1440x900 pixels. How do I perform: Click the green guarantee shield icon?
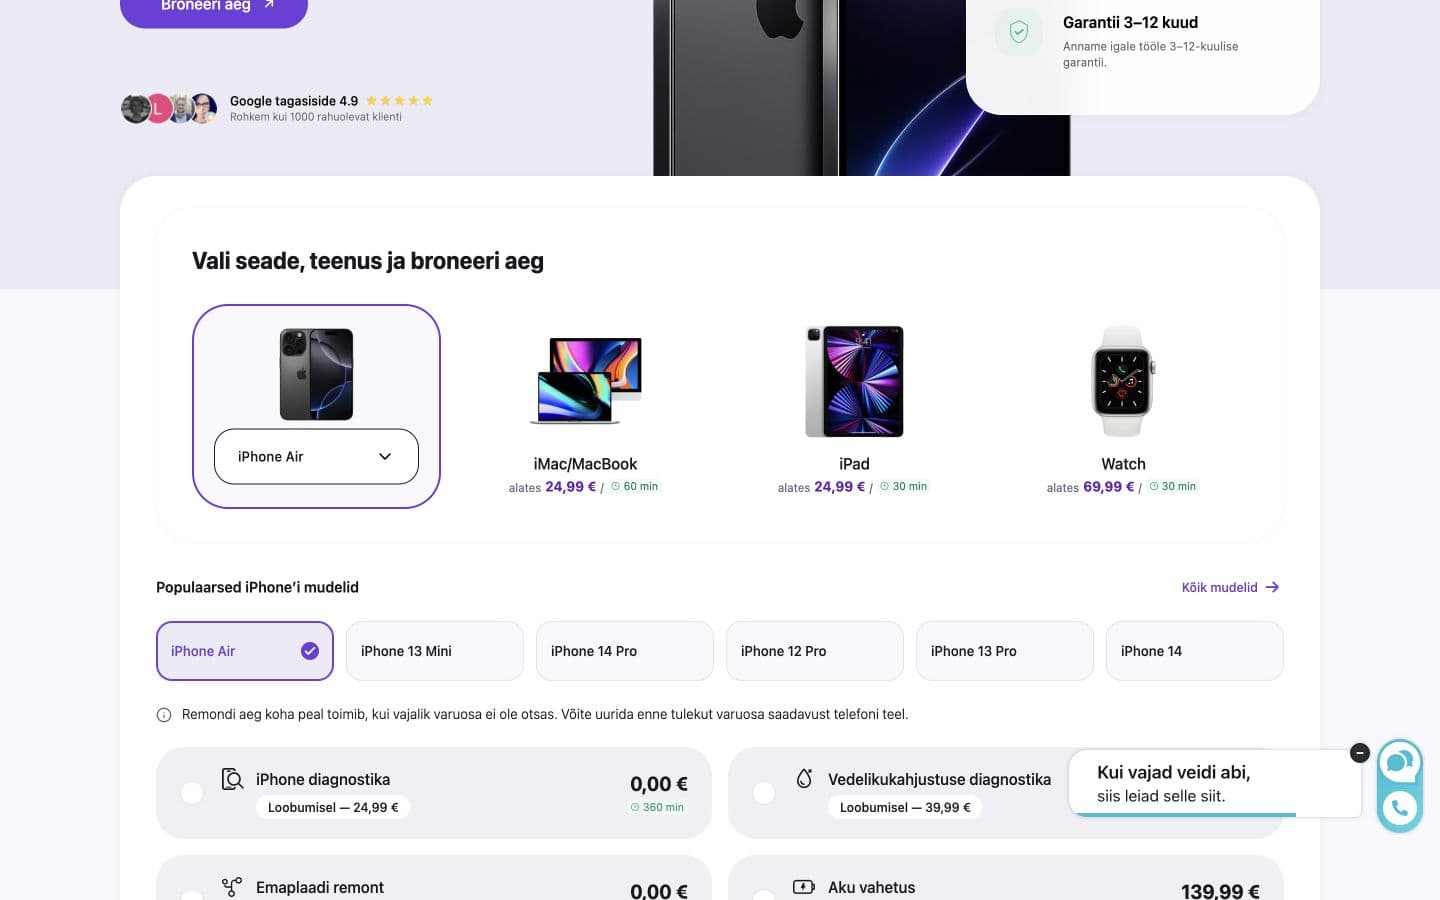coord(1019,32)
